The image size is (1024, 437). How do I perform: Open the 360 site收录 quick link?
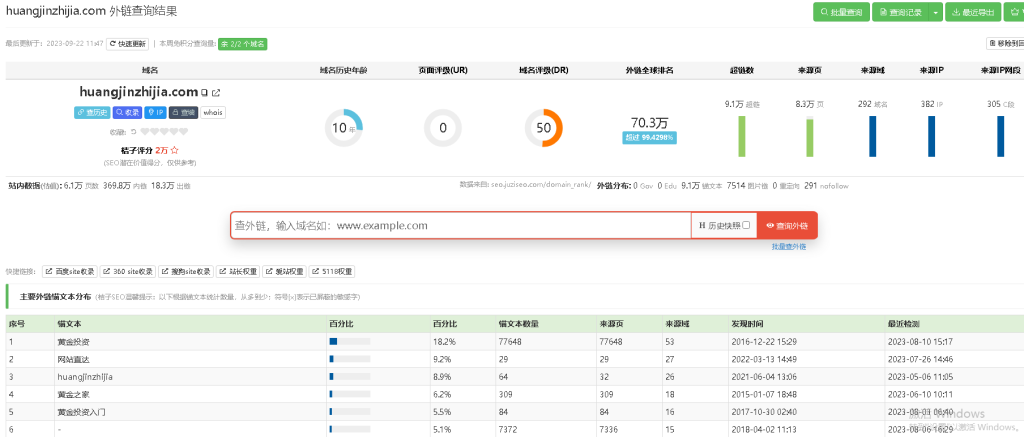(129, 272)
